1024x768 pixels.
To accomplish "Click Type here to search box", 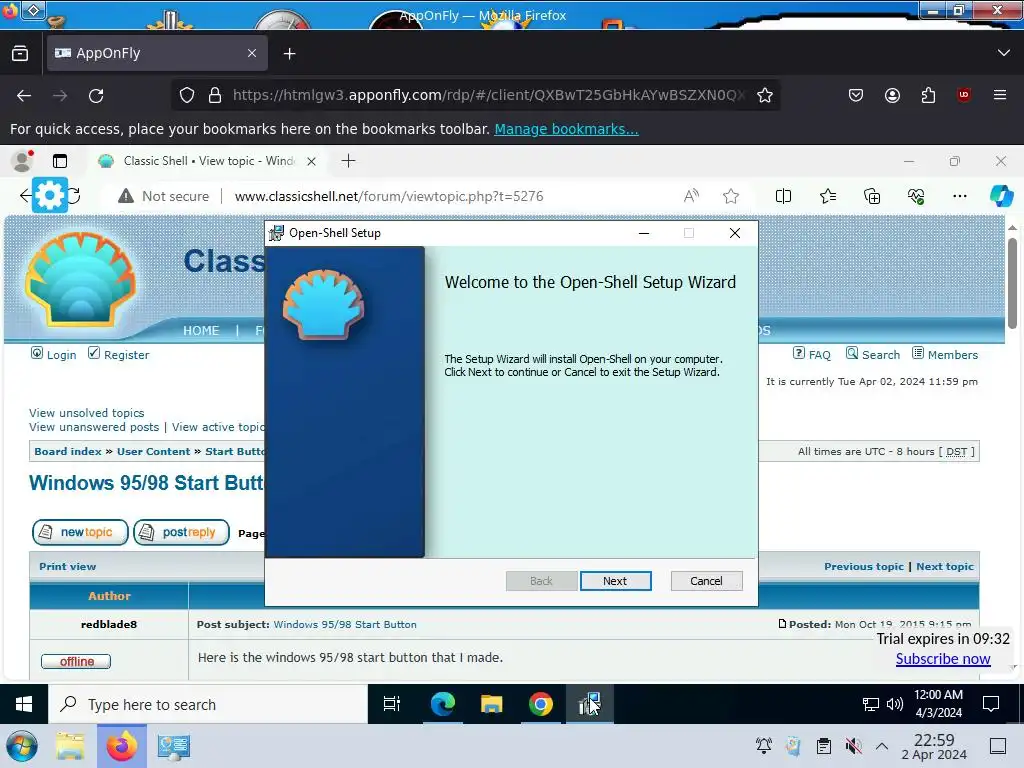I will [208, 705].
